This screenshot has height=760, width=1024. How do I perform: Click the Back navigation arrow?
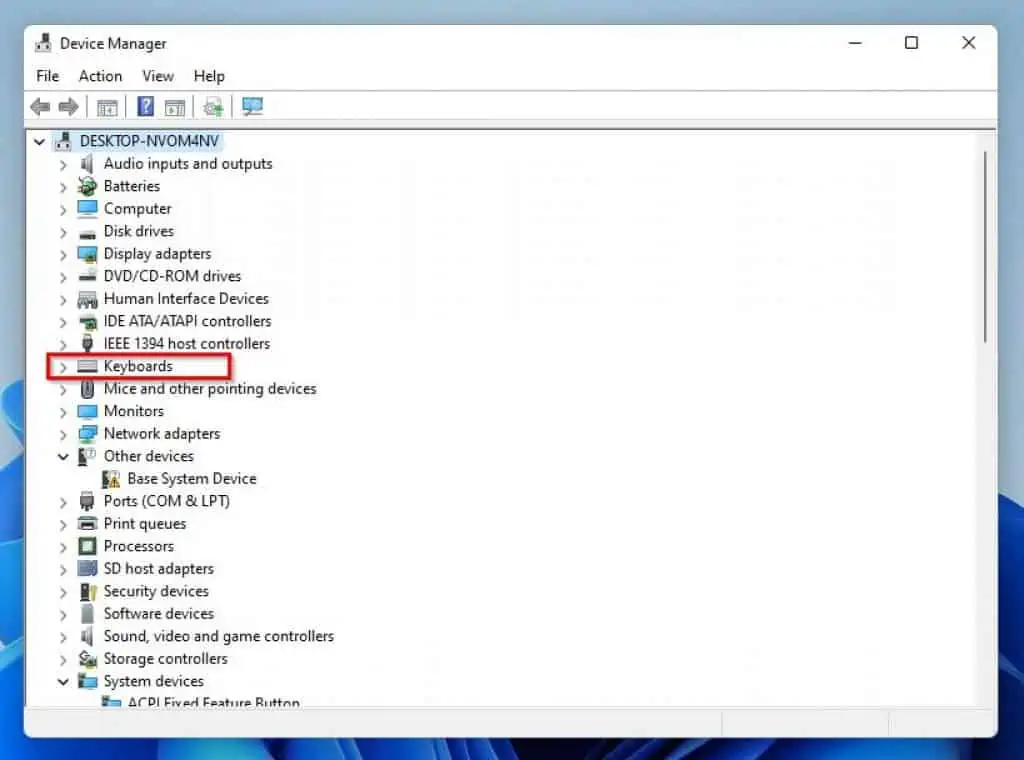tap(40, 106)
